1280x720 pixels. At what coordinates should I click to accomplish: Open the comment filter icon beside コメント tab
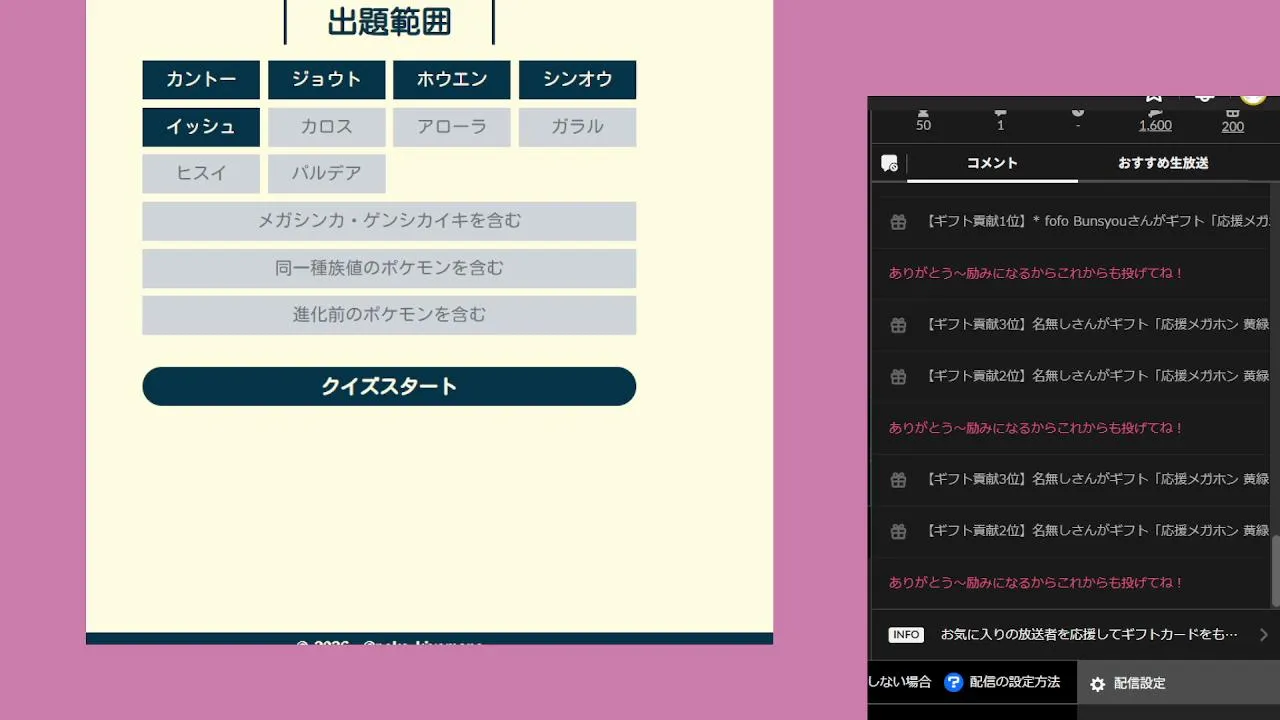pyautogui.click(x=889, y=163)
